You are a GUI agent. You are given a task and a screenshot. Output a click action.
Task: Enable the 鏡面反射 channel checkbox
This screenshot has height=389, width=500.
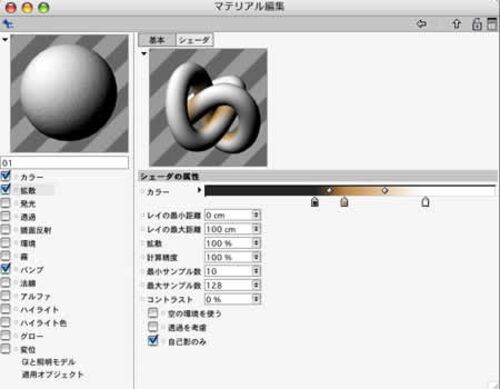[6, 229]
